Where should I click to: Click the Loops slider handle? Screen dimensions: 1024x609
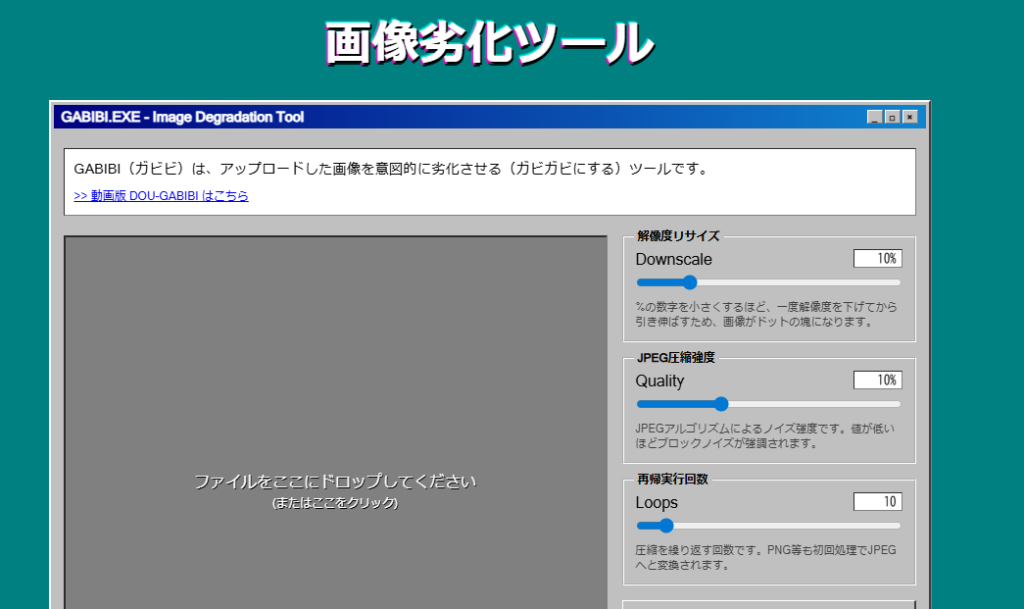pyautogui.click(x=666, y=526)
